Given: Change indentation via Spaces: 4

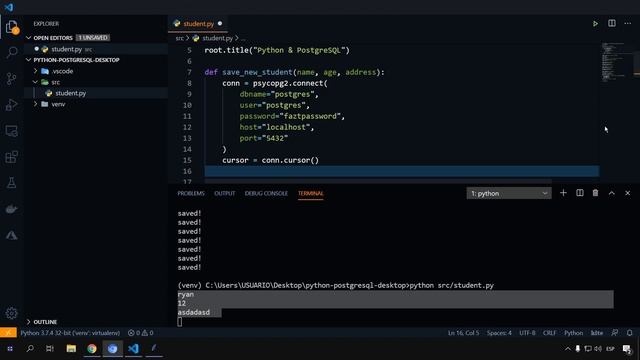Looking at the screenshot, I should (499, 333).
